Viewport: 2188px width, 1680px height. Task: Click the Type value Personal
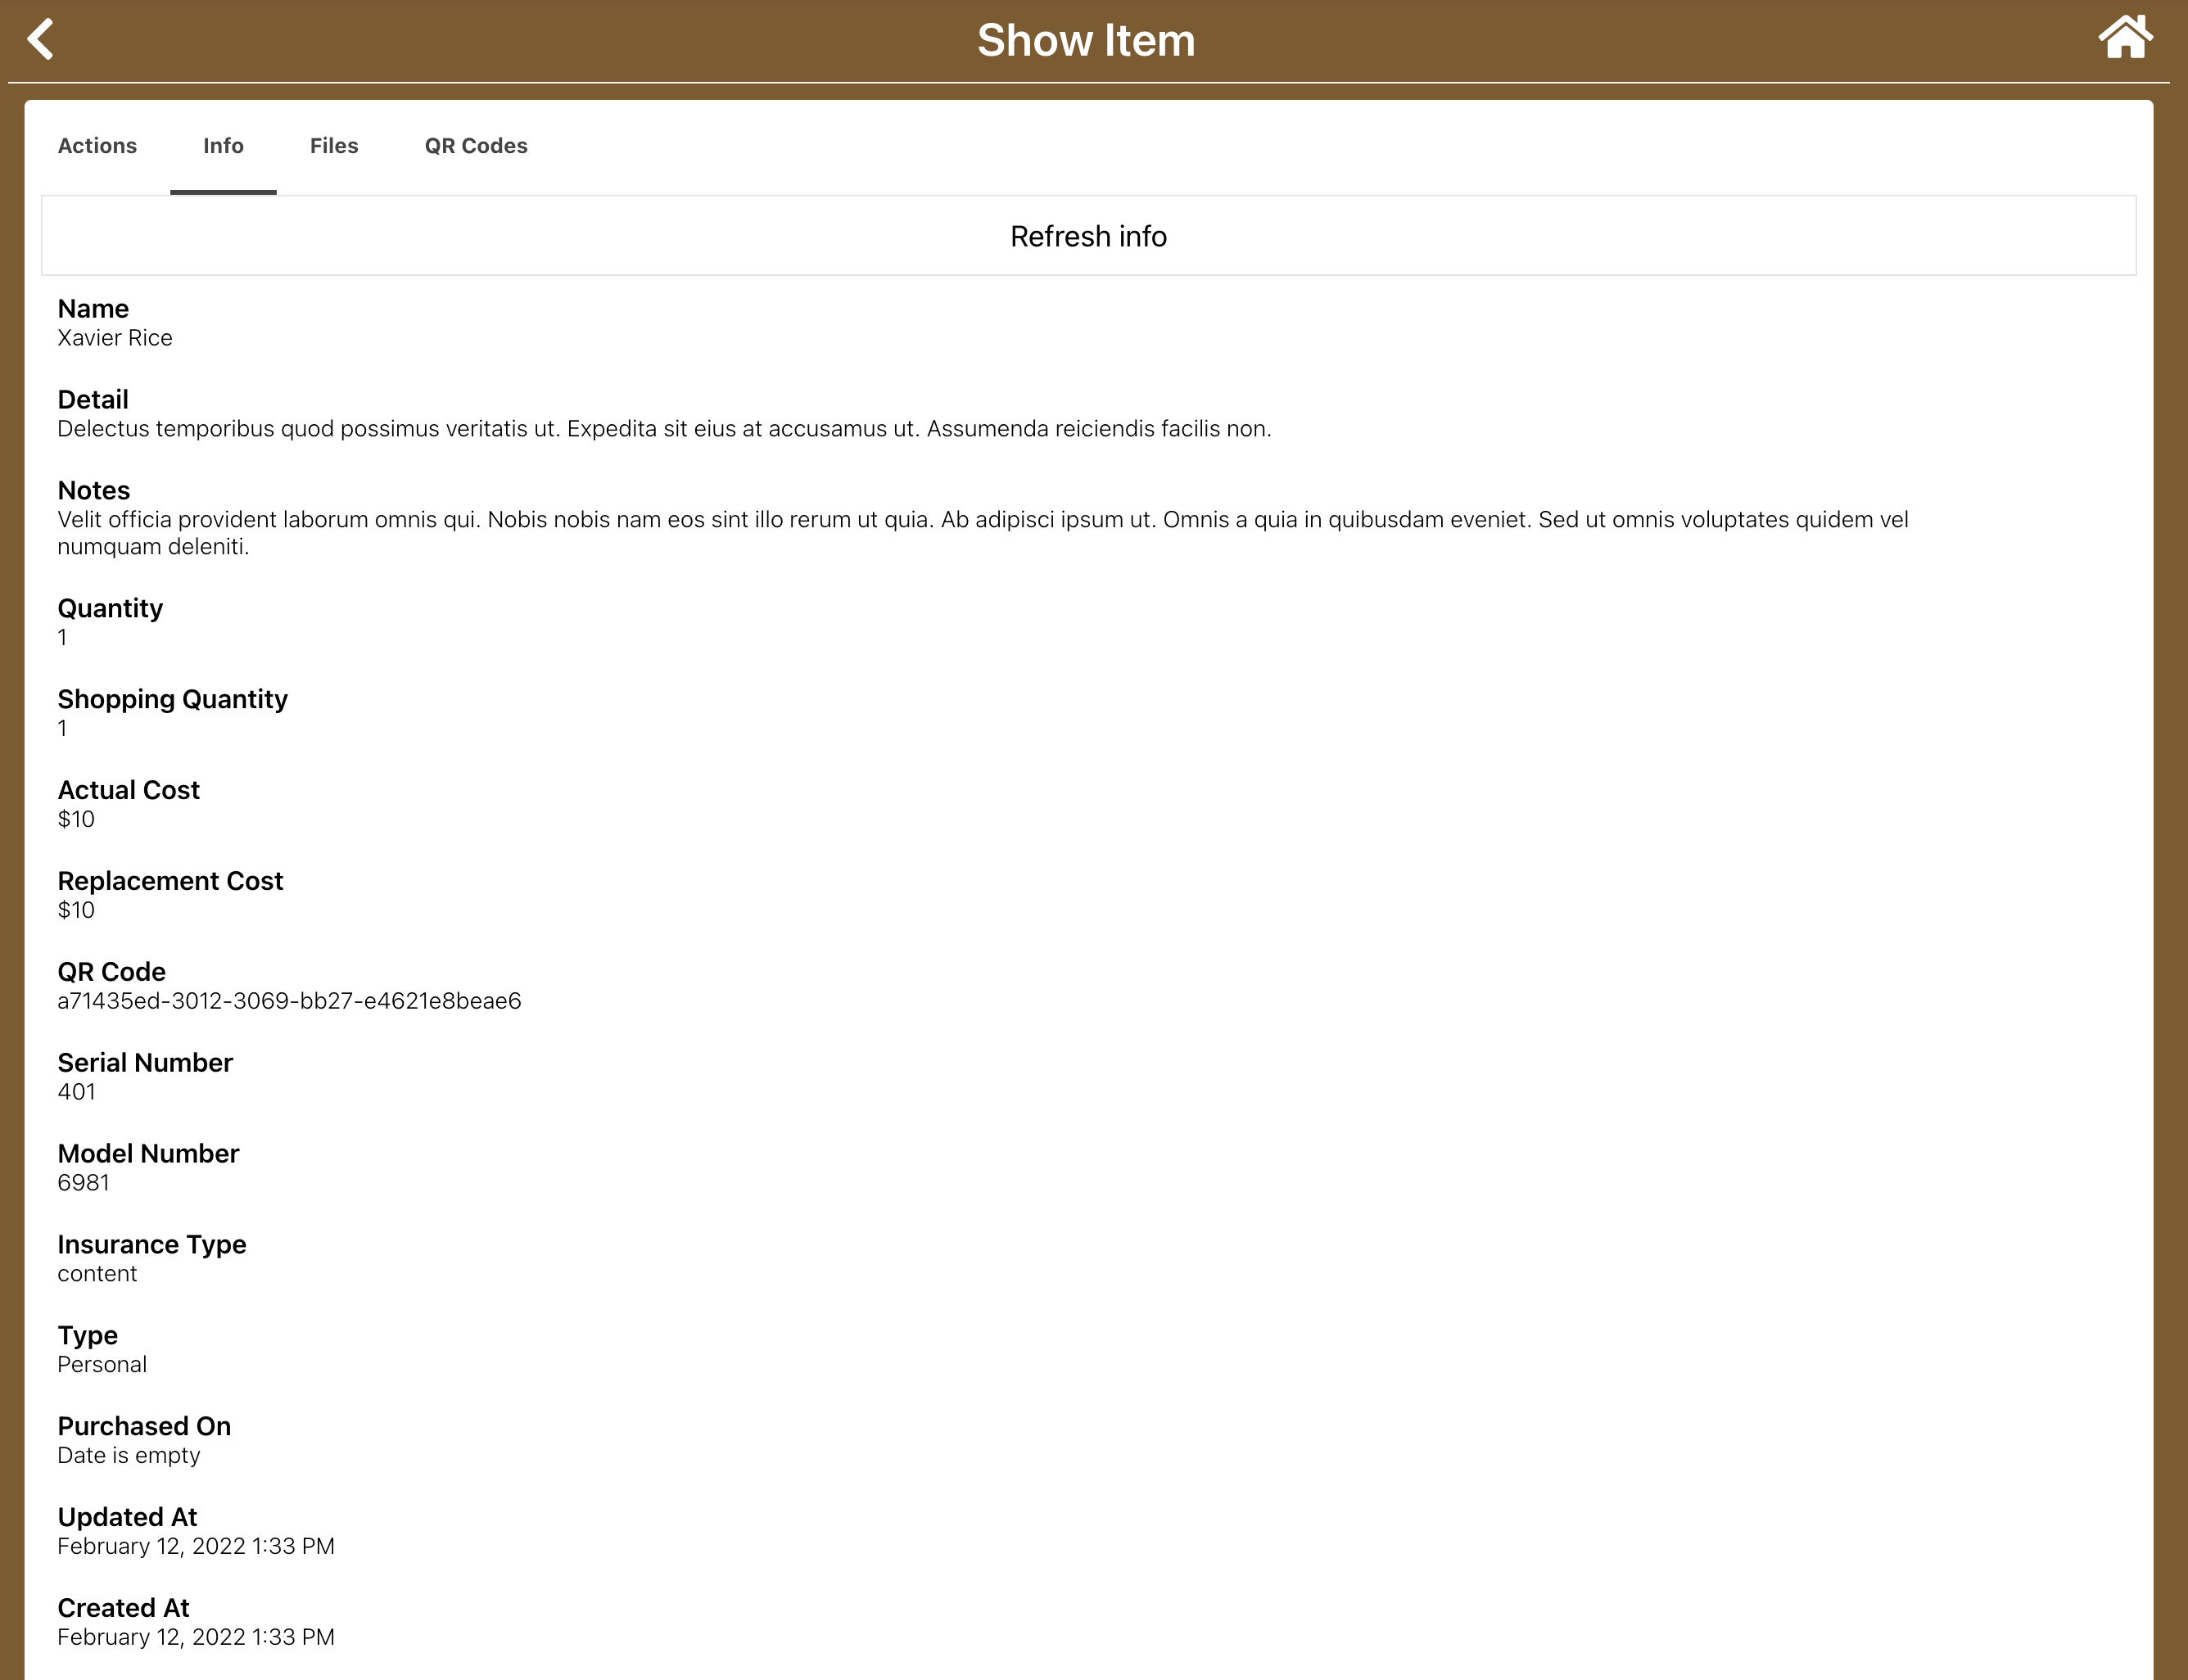[102, 1365]
